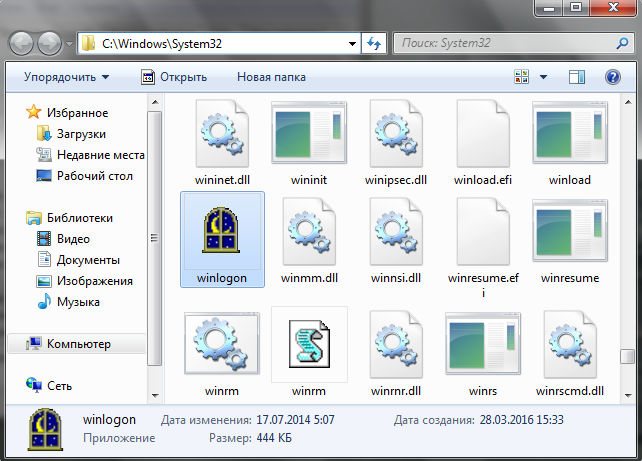The width and height of the screenshot is (642, 461).
Task: Select the winmm.dll file icon
Action: [309, 232]
